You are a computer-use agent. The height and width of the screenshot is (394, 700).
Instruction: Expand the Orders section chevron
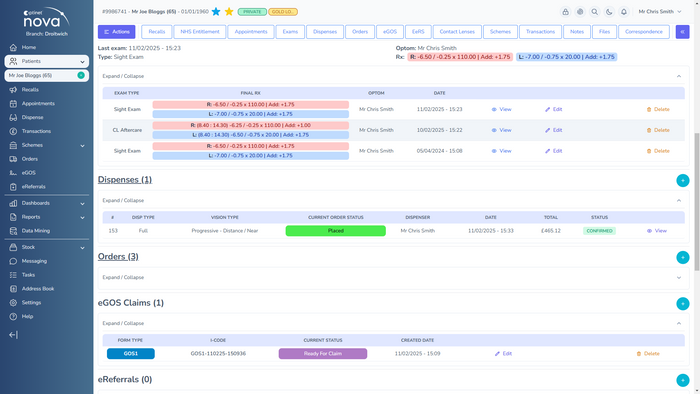tap(679, 278)
